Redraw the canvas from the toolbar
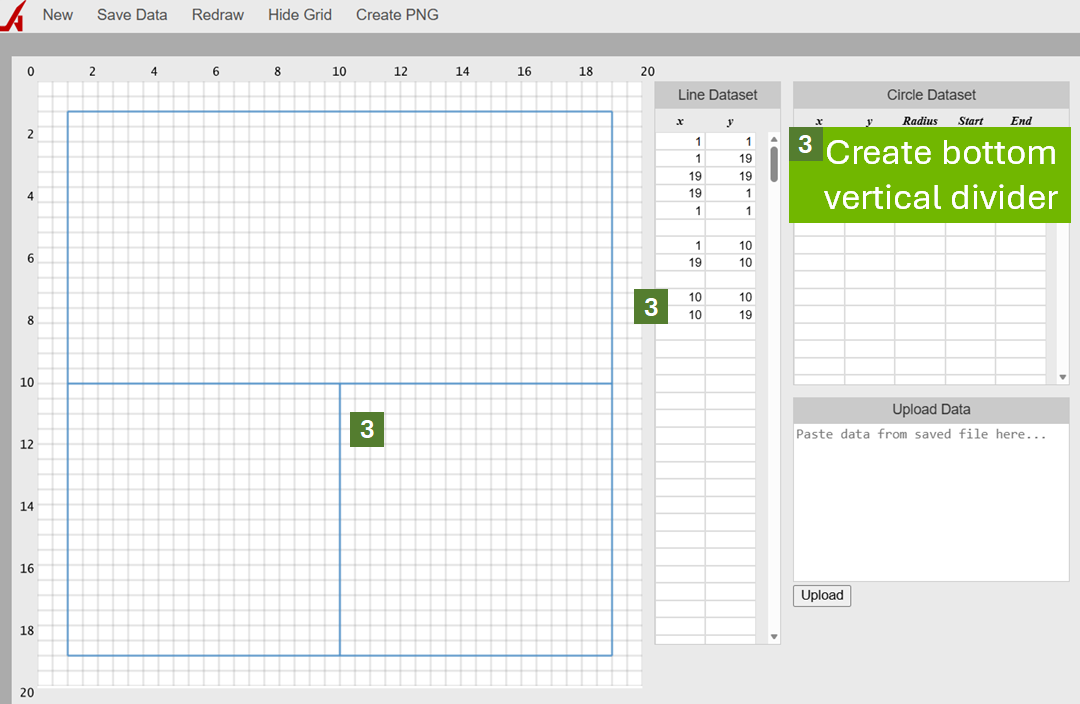 (217, 15)
